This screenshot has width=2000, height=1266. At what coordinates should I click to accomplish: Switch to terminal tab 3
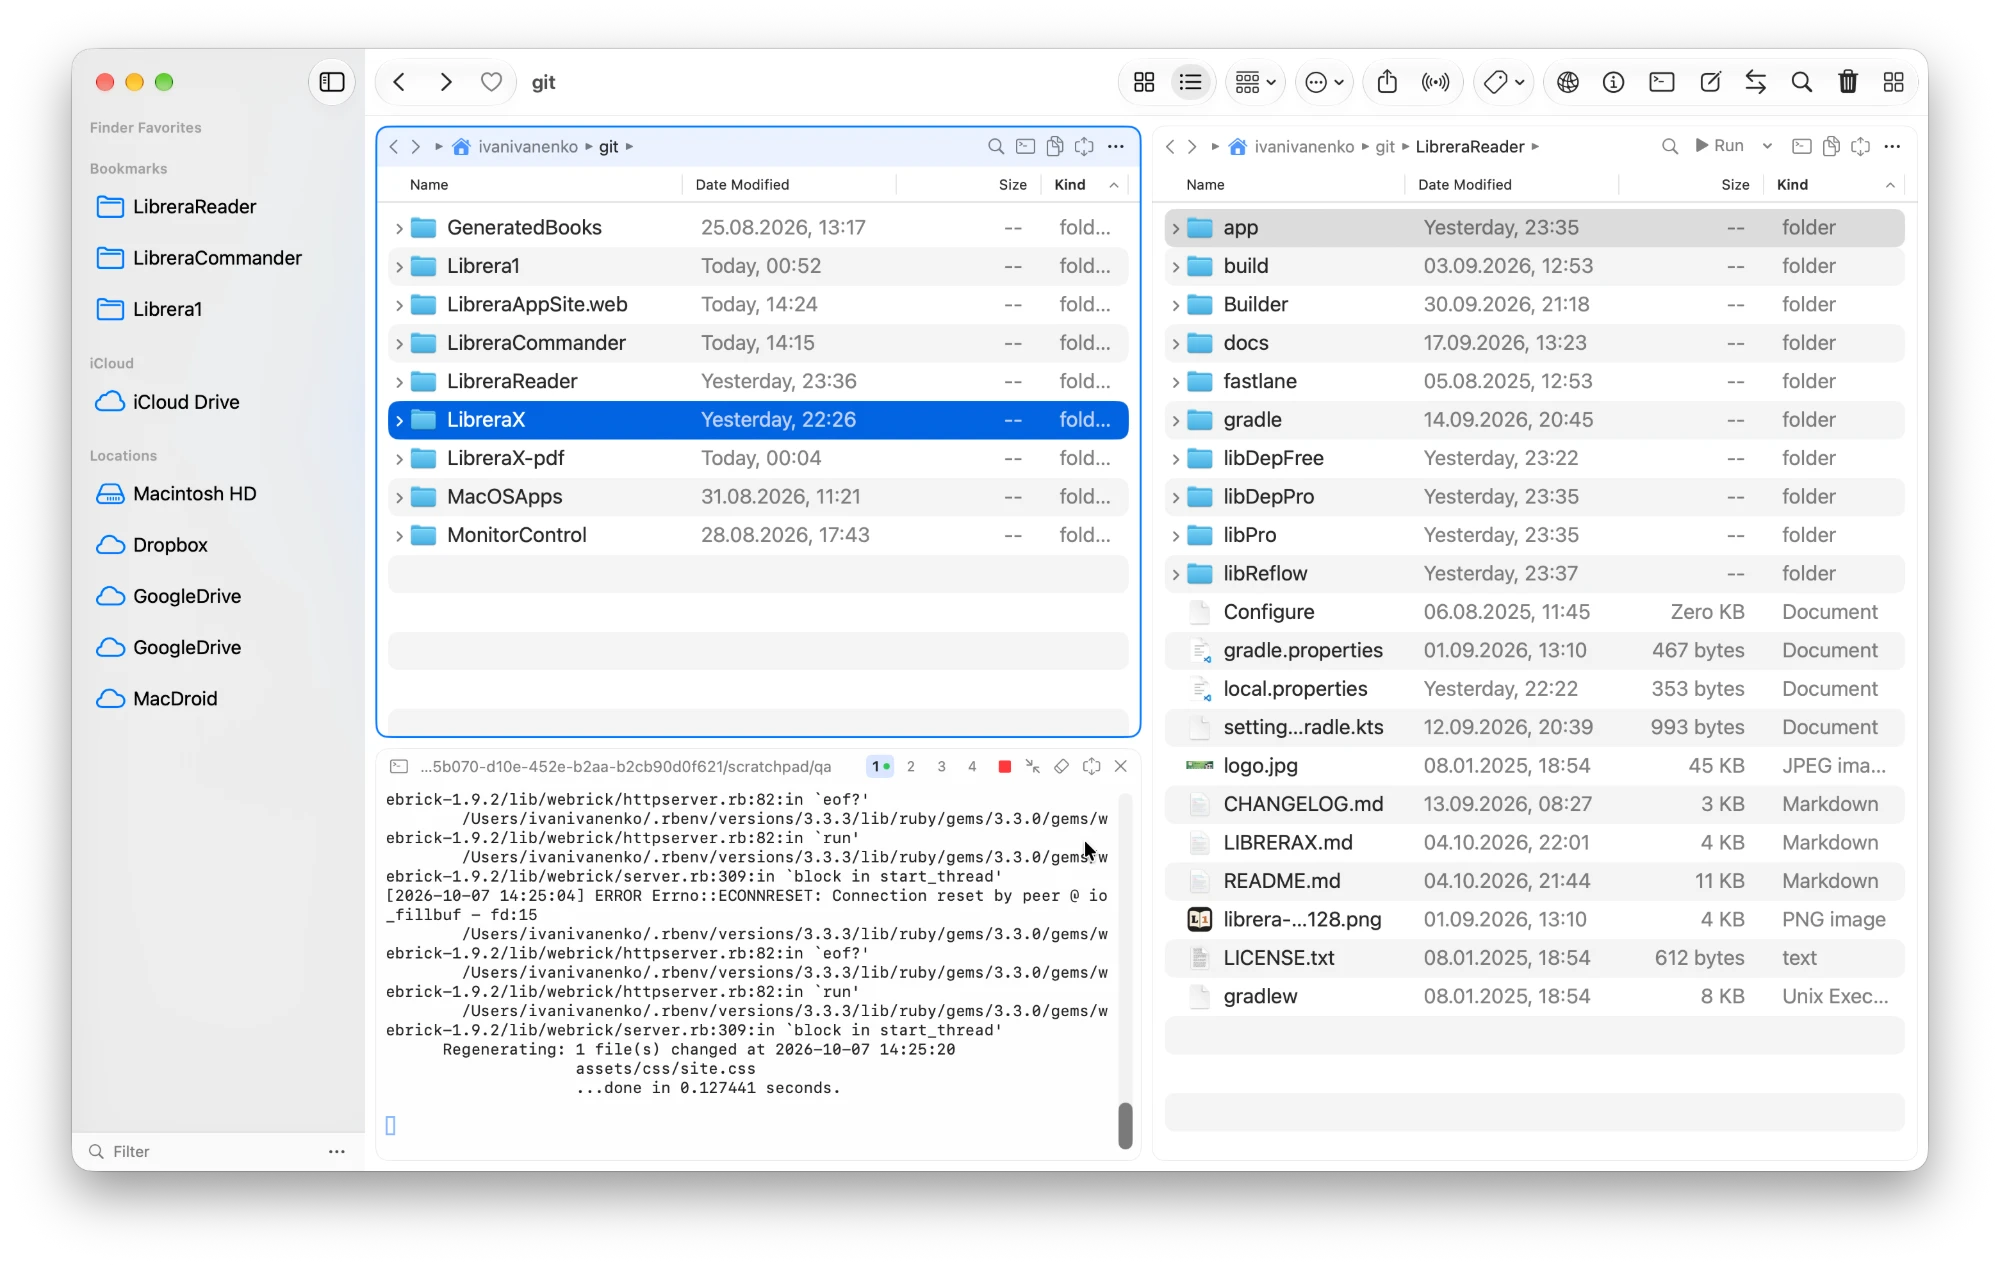point(941,766)
